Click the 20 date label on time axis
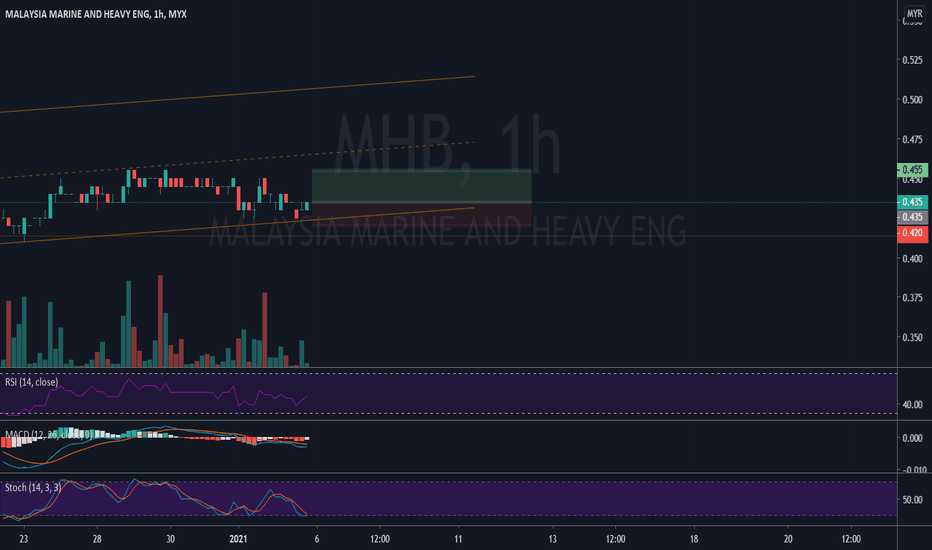Screen dimensions: 932x550 point(788,539)
